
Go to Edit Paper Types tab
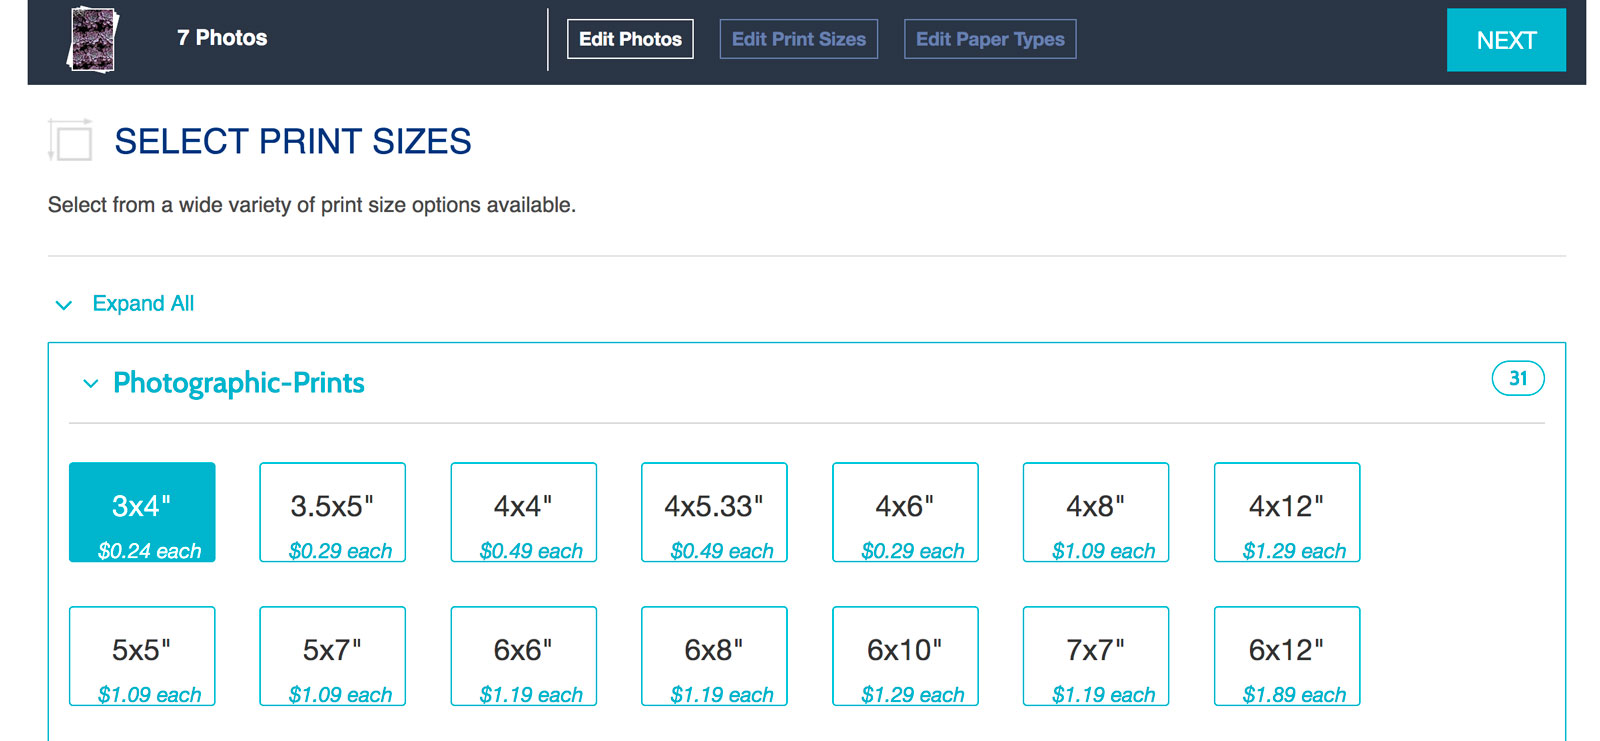click(x=989, y=39)
